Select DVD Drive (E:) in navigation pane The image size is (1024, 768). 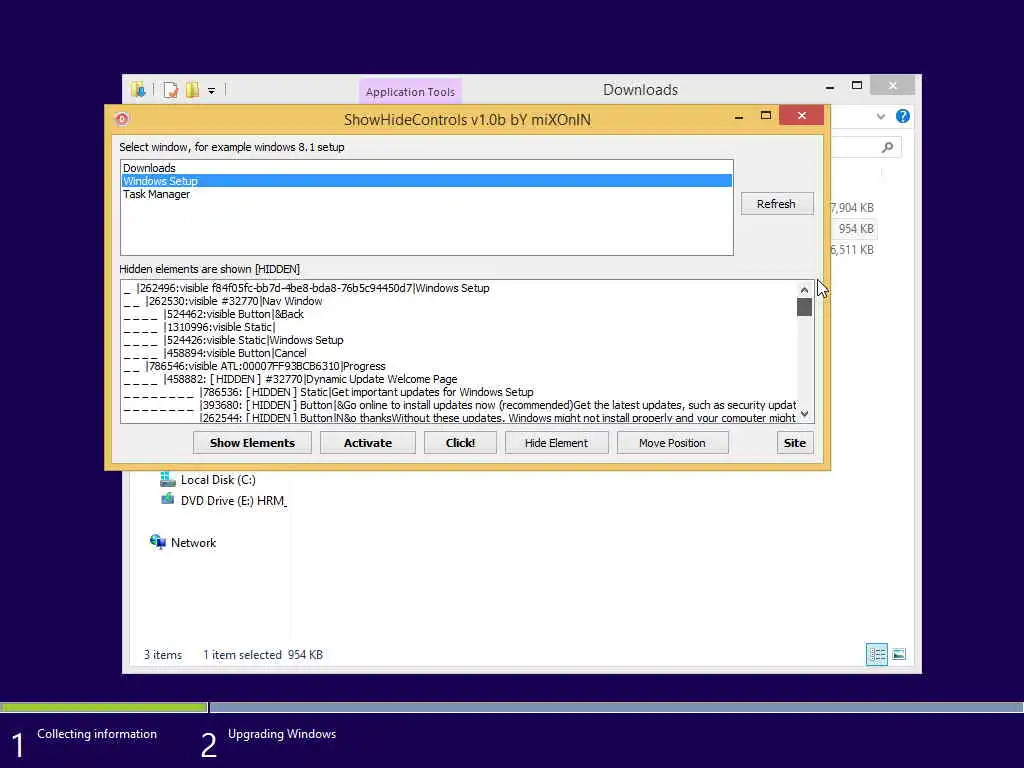[223, 501]
